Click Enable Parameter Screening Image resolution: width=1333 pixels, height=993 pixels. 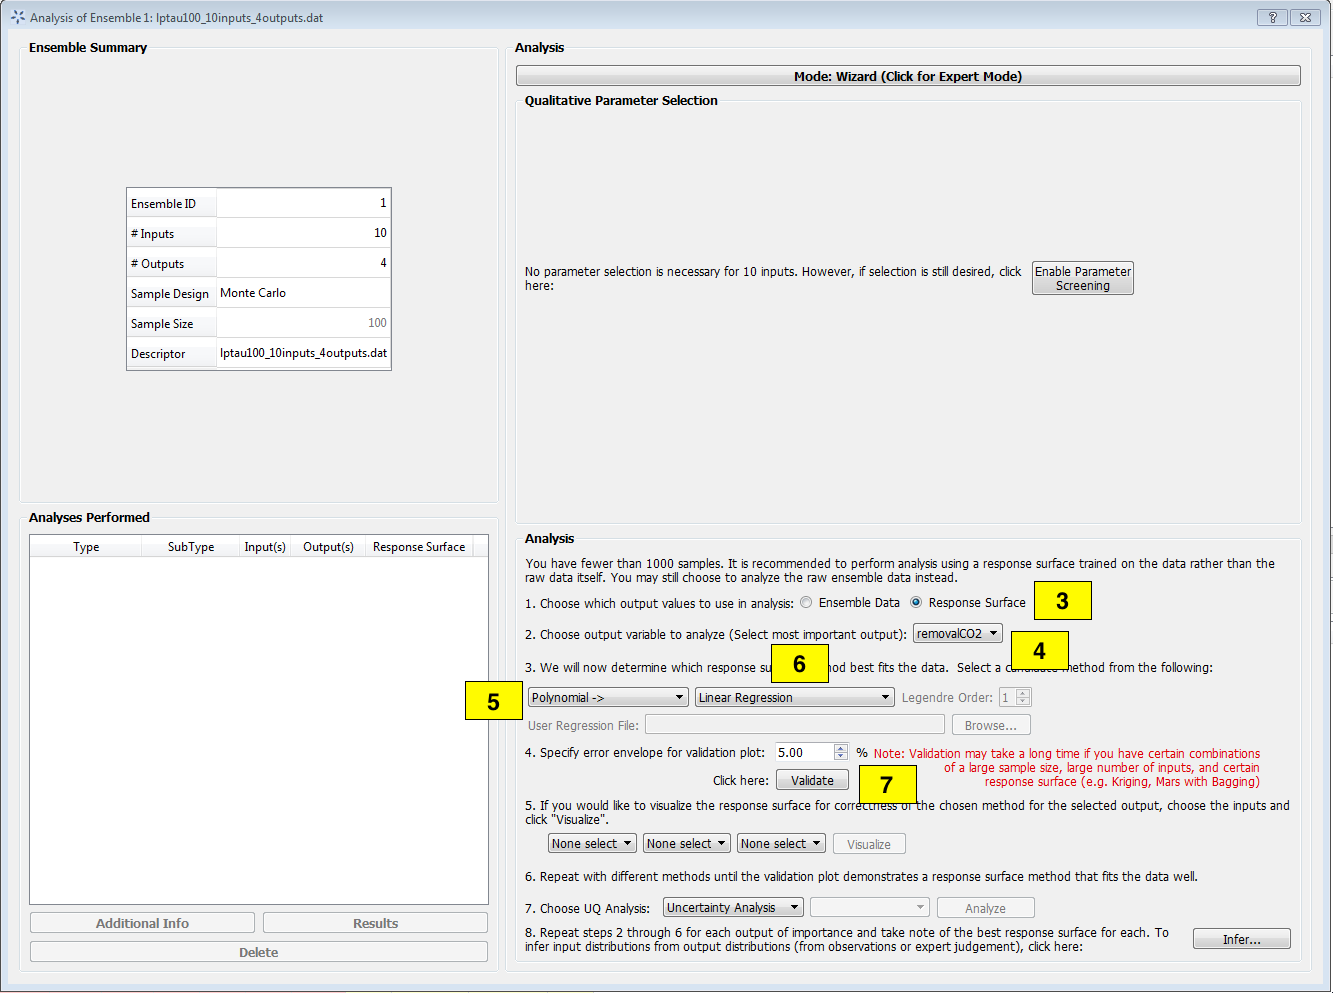[1082, 277]
